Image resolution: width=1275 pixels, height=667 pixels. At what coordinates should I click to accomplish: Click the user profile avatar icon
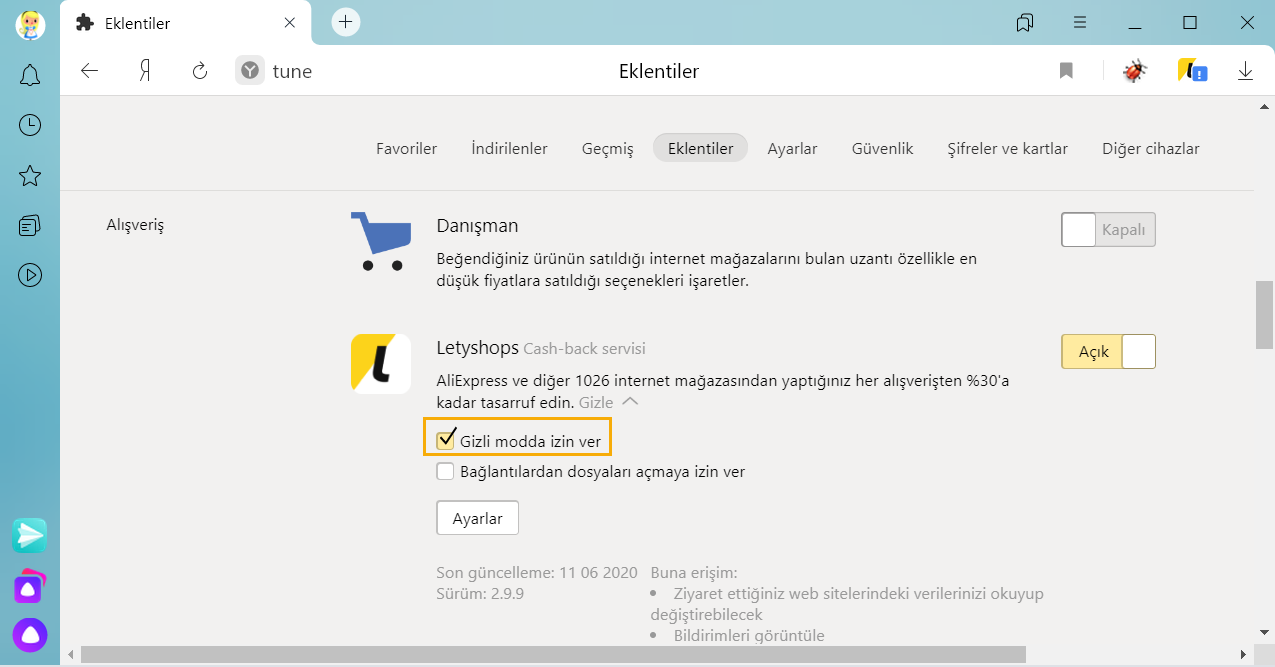[30, 23]
